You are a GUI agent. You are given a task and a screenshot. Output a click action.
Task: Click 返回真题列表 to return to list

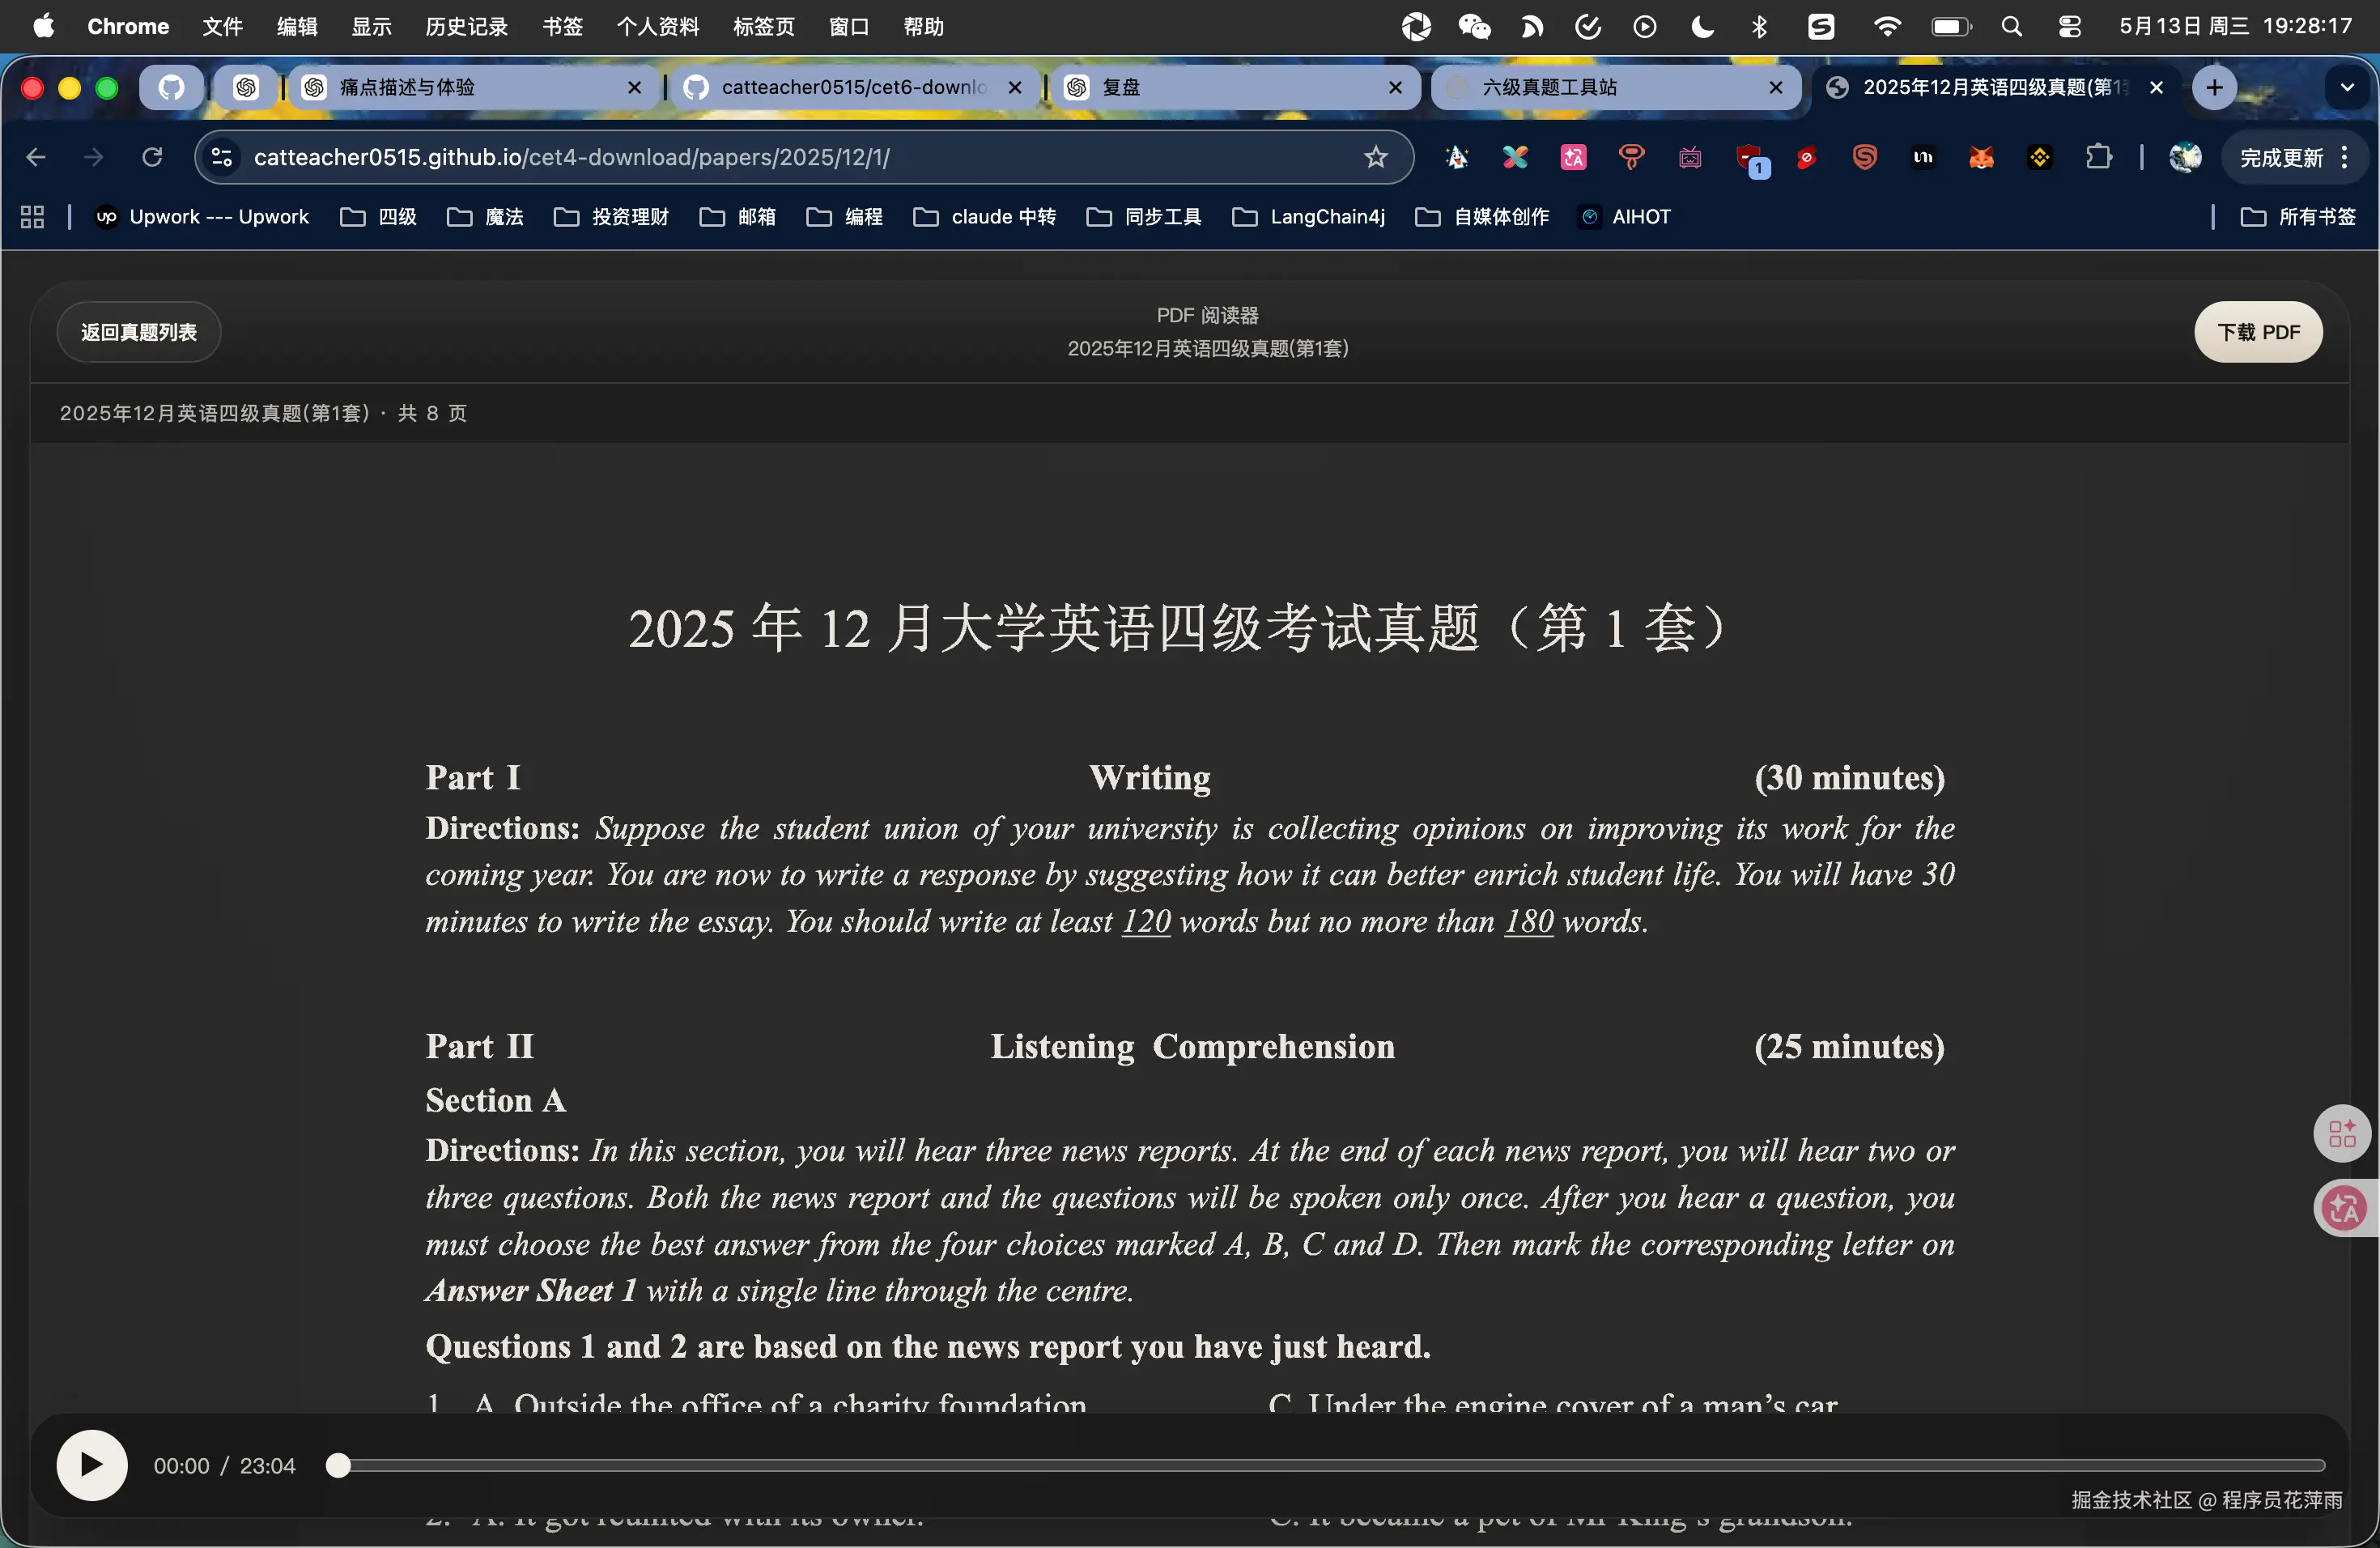click(138, 332)
